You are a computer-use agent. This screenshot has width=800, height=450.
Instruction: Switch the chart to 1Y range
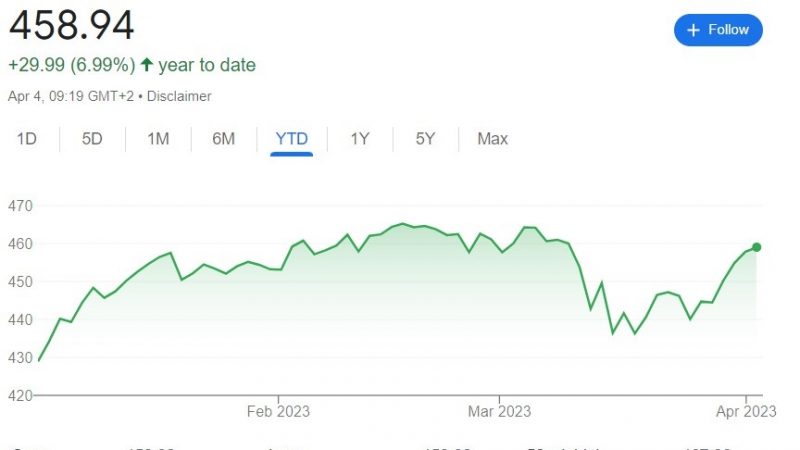coord(360,139)
